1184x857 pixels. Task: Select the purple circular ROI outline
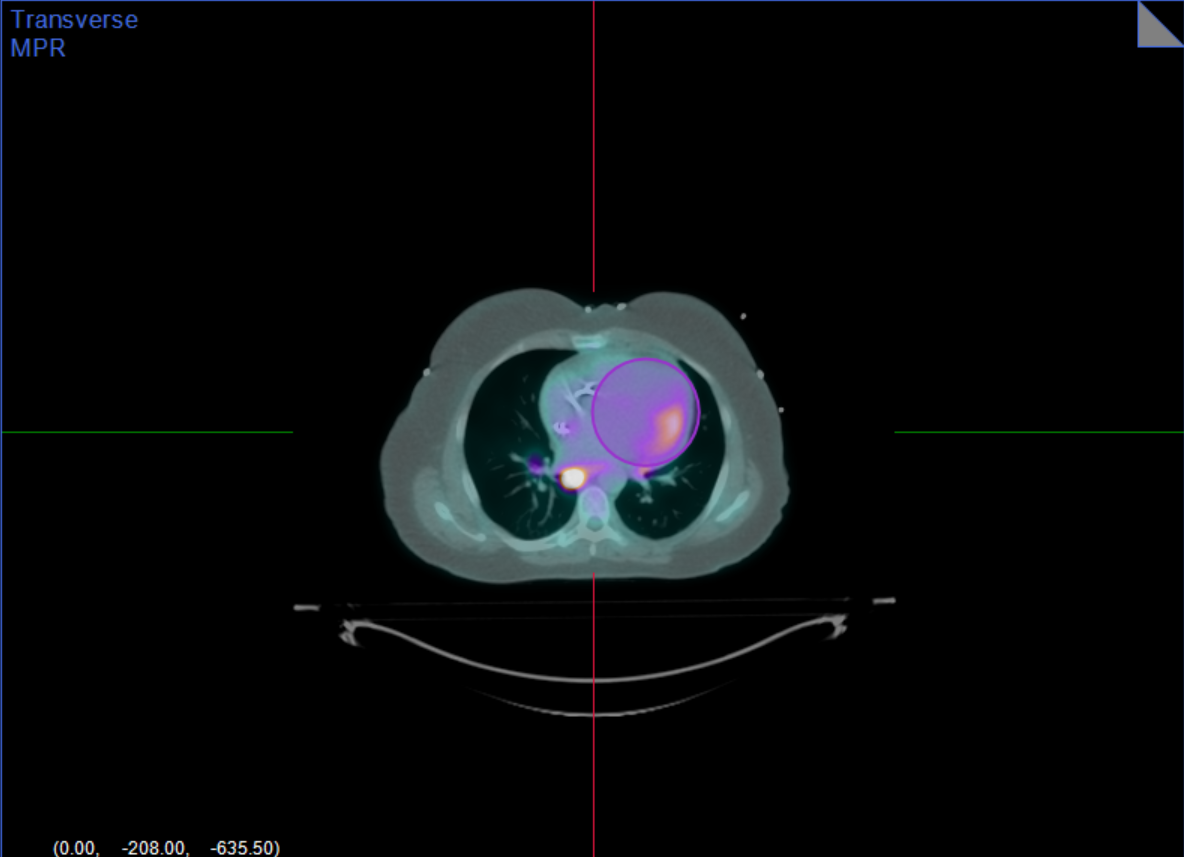tap(594, 411)
